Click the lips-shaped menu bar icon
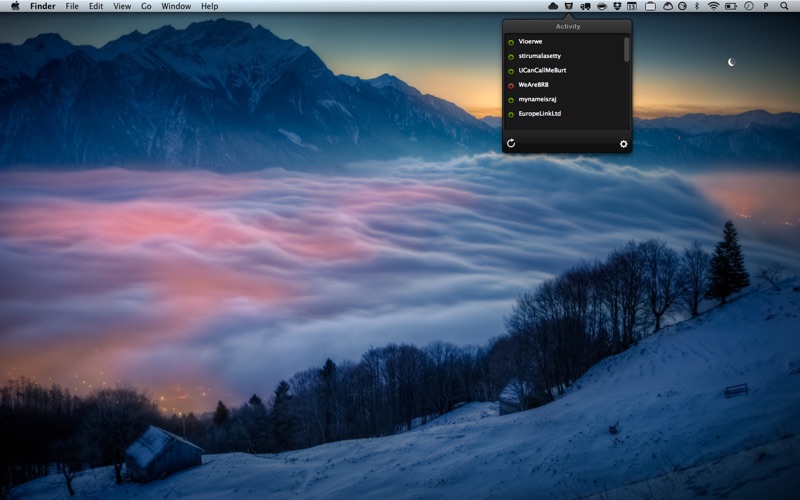The height and width of the screenshot is (500, 800). 602,6
